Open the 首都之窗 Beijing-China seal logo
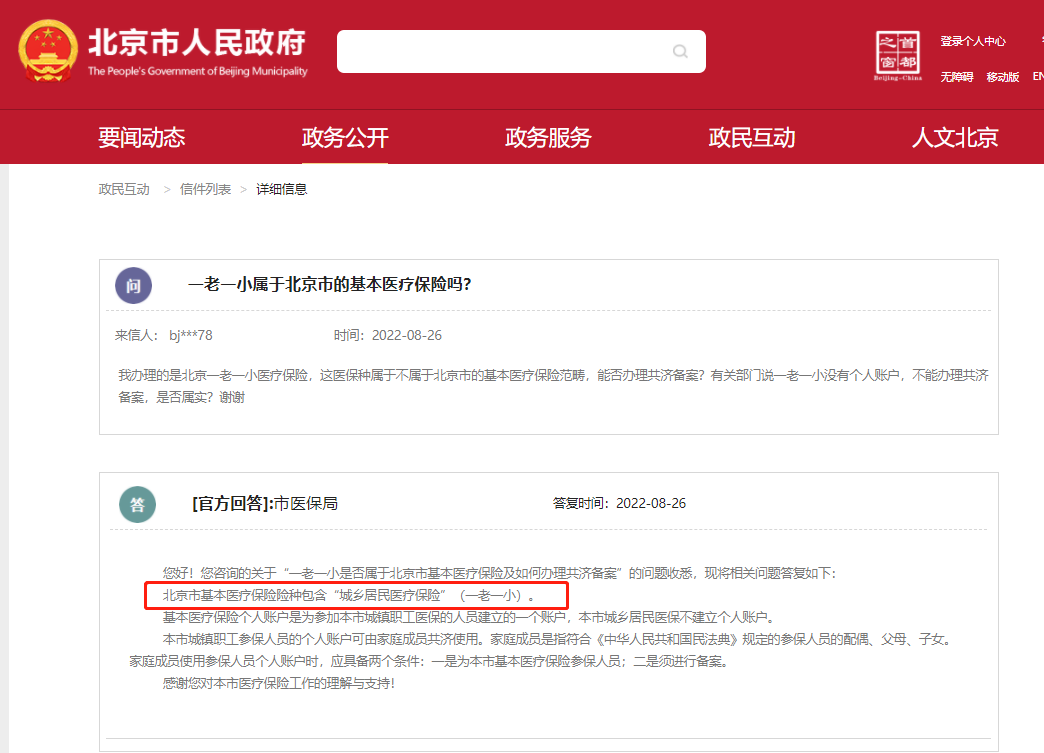Viewport: 1044px width, 753px height. (x=897, y=55)
